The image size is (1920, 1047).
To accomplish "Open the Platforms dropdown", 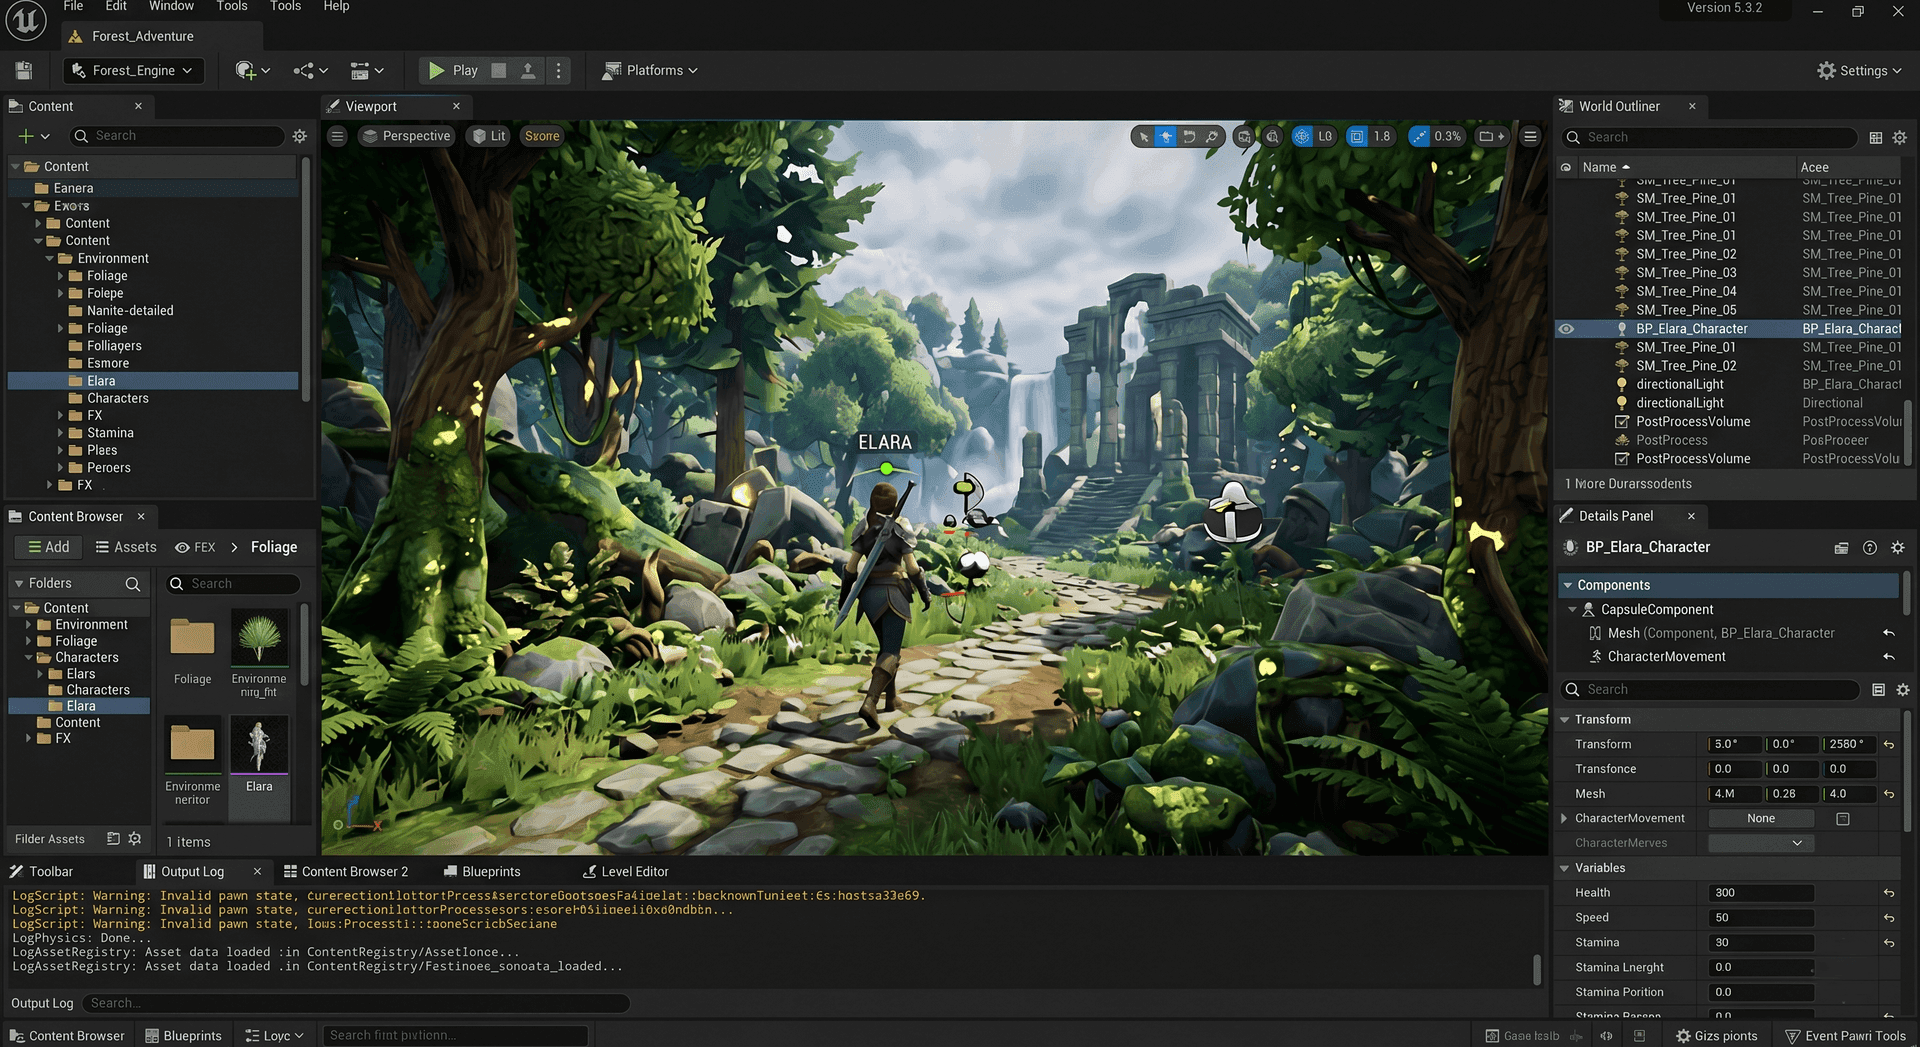I will [650, 70].
